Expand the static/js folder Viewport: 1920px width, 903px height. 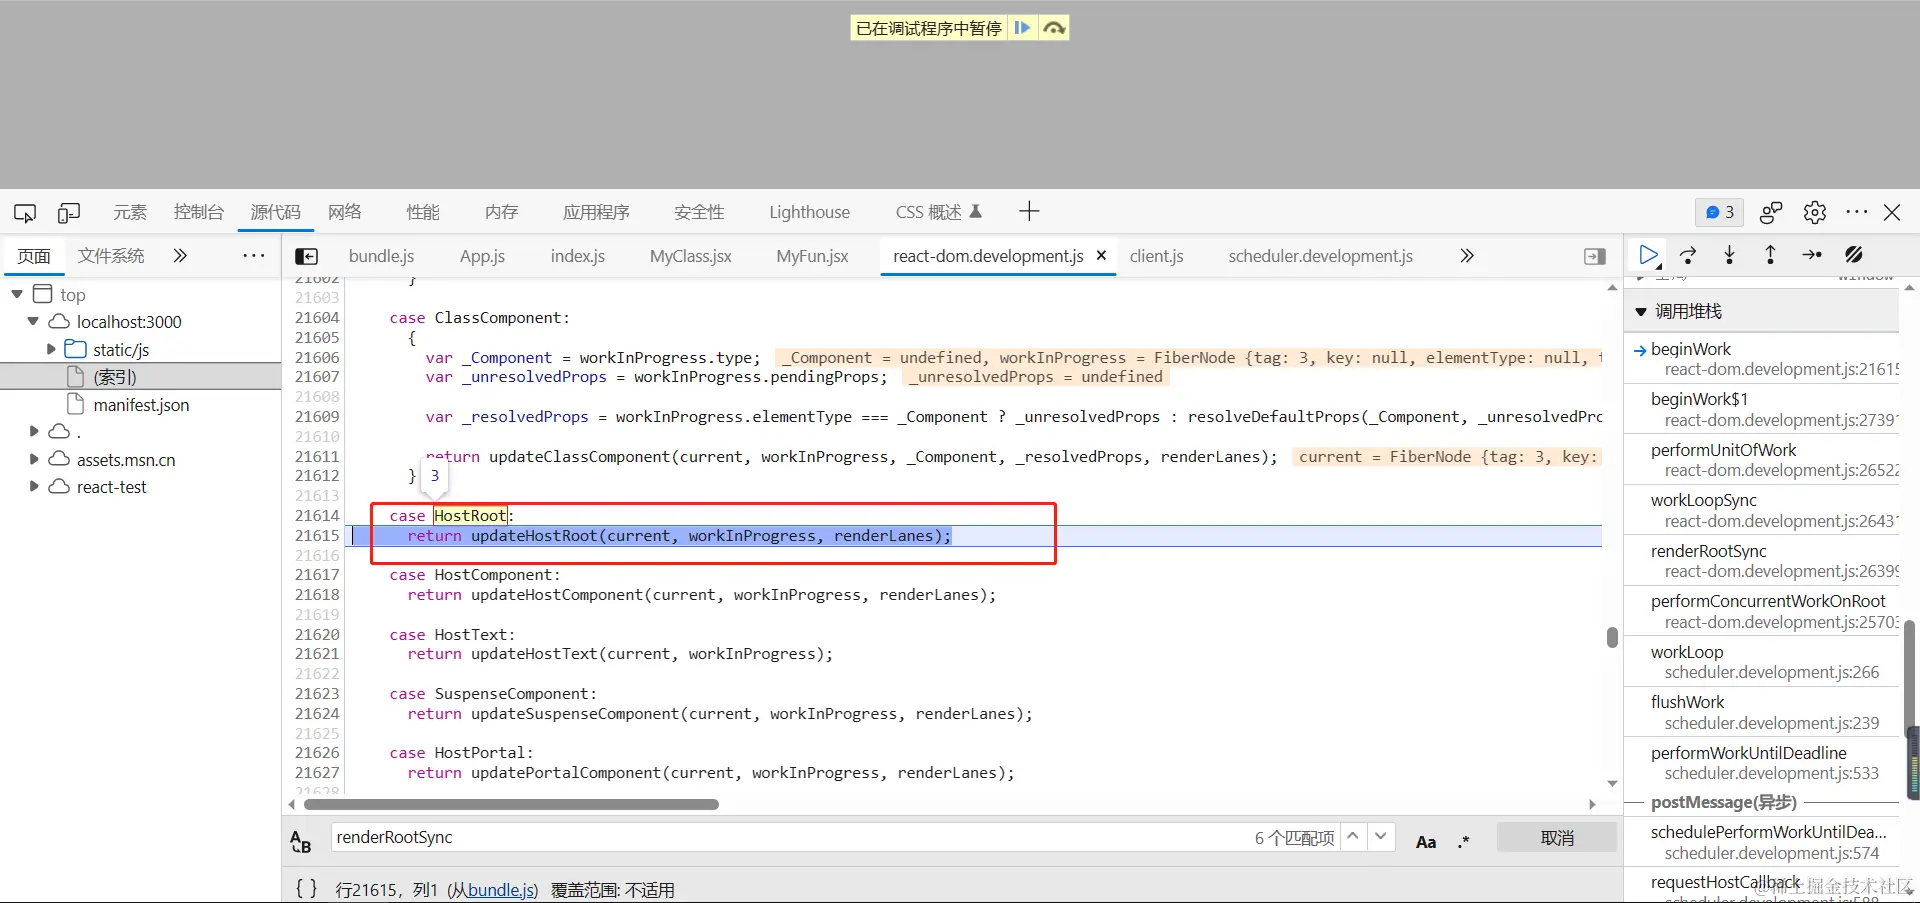tap(51, 349)
